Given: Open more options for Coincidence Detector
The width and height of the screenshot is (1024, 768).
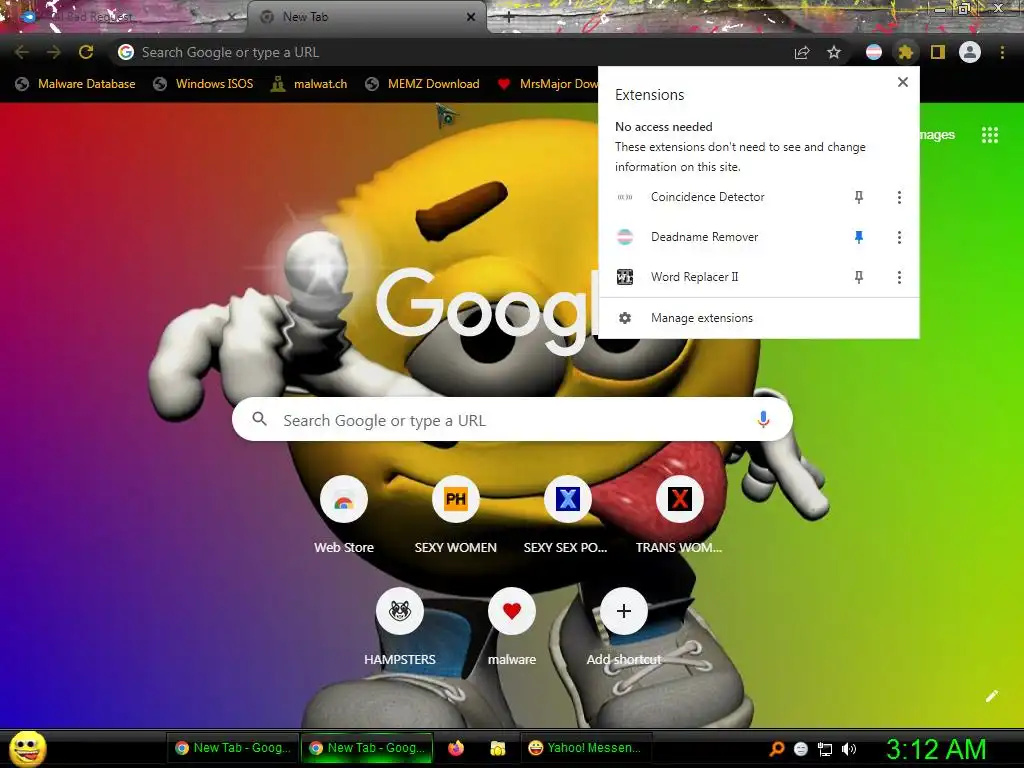Looking at the screenshot, I should [x=899, y=197].
